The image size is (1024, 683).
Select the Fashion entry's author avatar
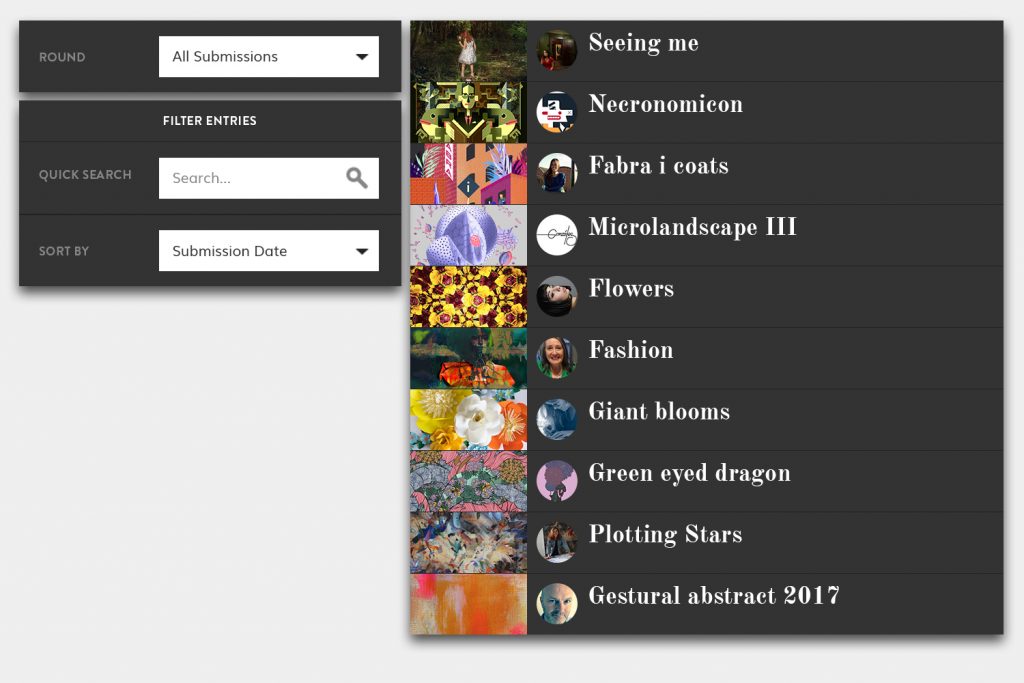557,358
